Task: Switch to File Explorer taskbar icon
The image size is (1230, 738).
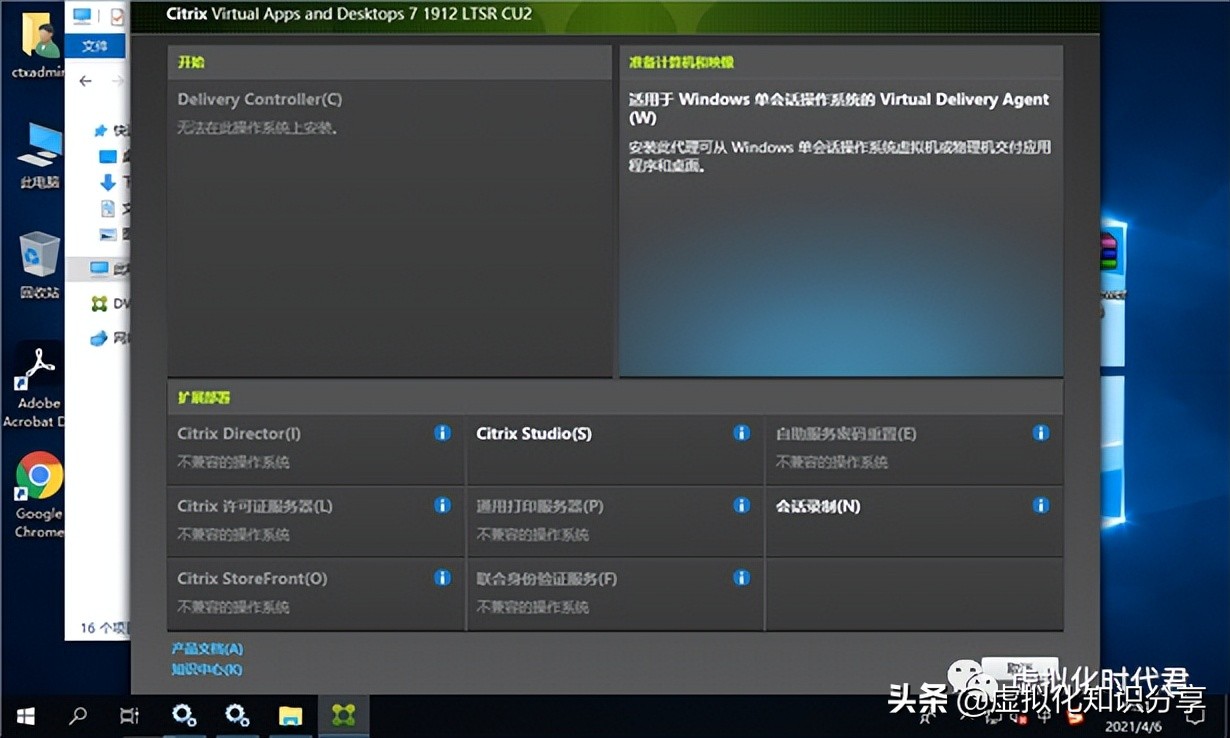Action: coord(290,716)
